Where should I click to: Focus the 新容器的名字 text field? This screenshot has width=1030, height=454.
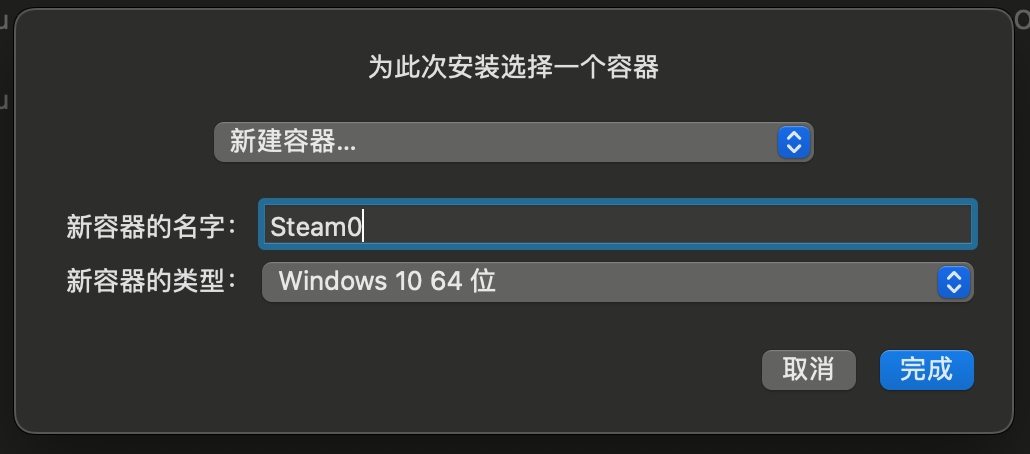coord(616,225)
